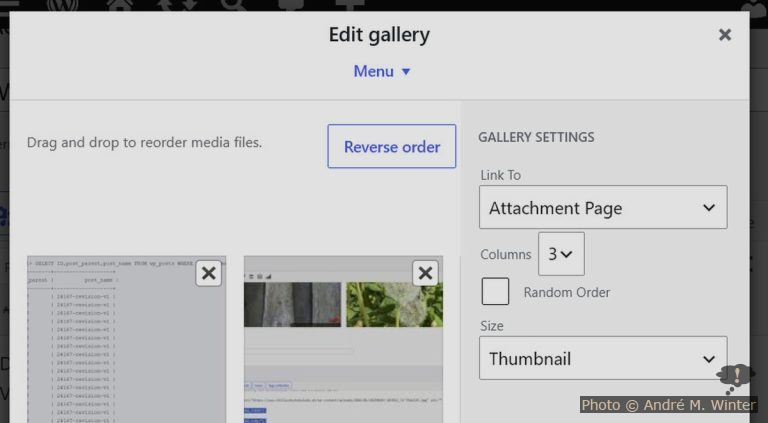The height and width of the screenshot is (423, 768).
Task: Open the Columns dropdown showing 3
Action: tap(561, 254)
